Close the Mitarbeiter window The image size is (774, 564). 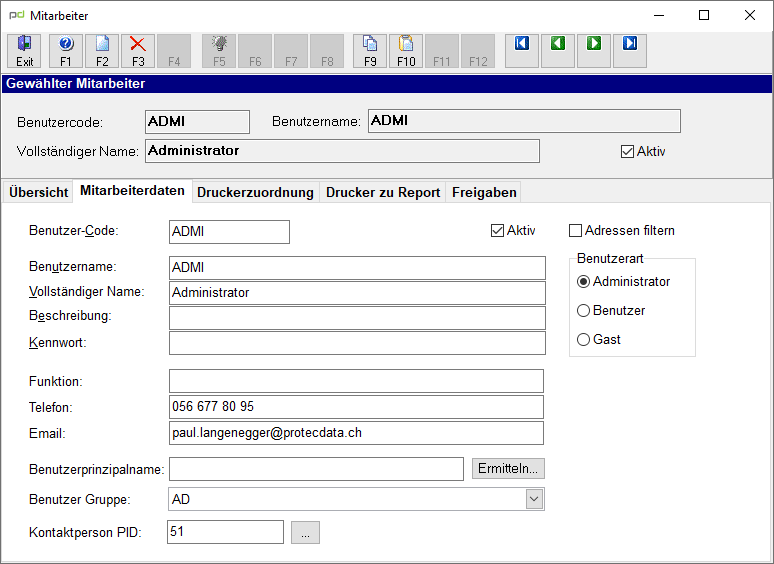tap(749, 15)
